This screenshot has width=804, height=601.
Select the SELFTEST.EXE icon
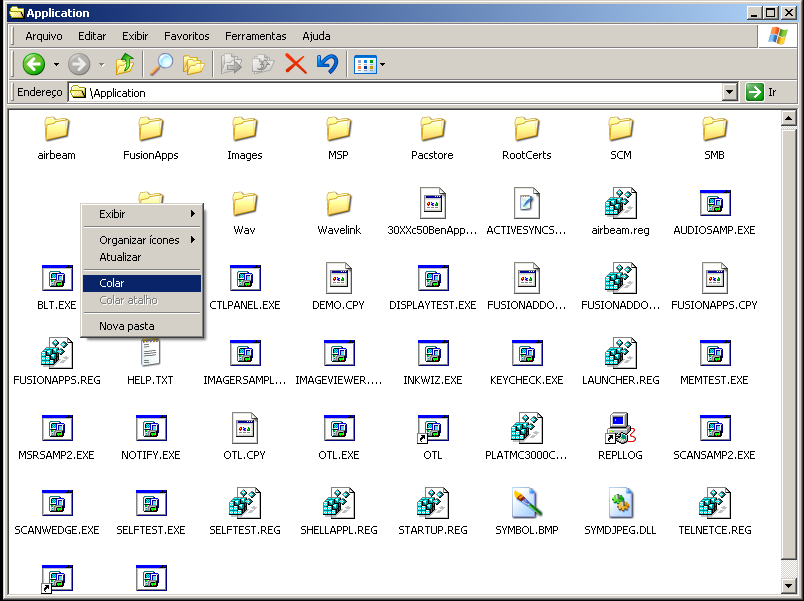tap(151, 503)
